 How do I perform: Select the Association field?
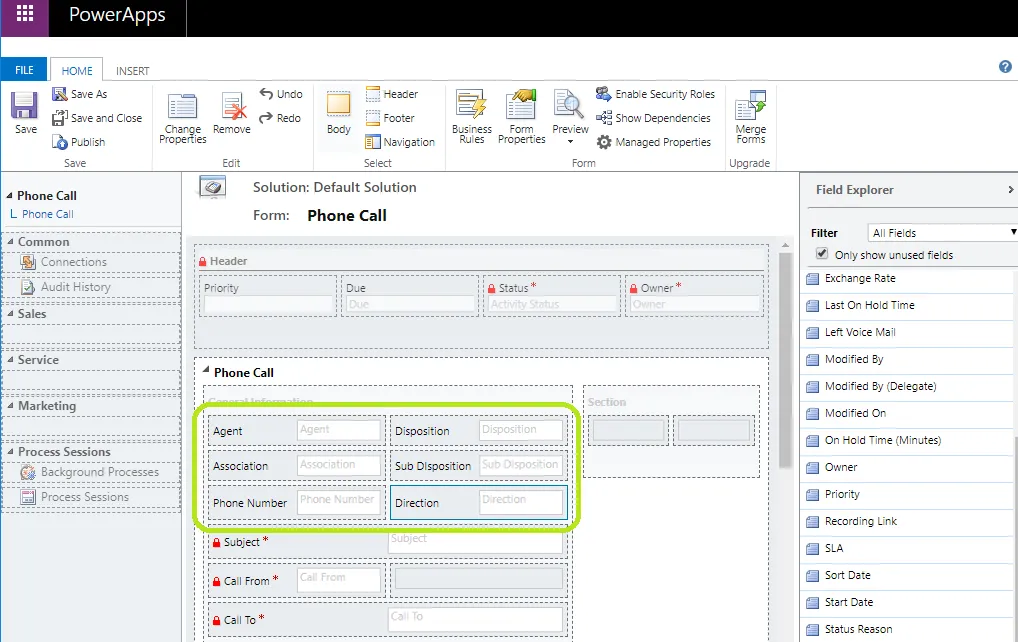click(x=297, y=465)
